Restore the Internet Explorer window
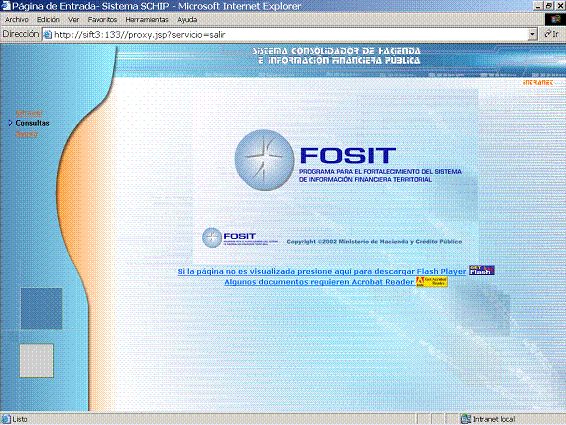566x425 pixels. 548,6
